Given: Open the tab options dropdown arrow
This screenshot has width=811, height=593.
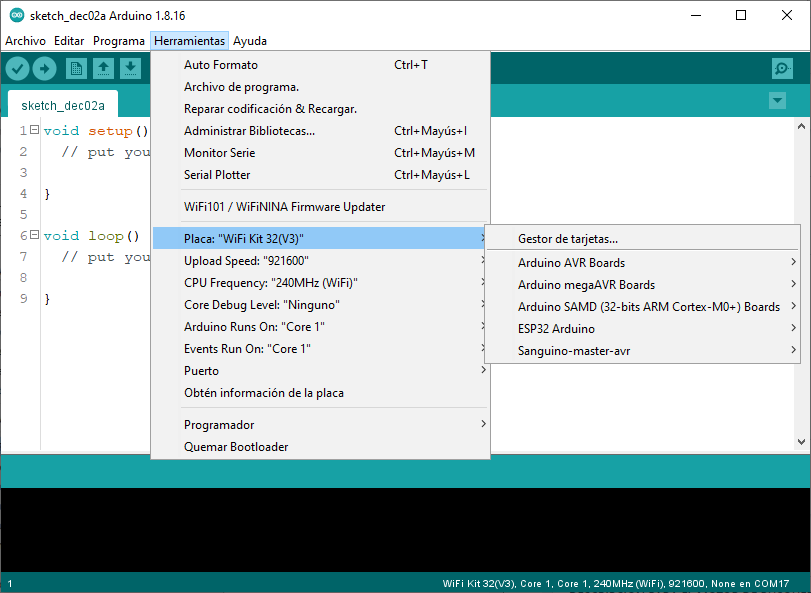Looking at the screenshot, I should tap(777, 100).
